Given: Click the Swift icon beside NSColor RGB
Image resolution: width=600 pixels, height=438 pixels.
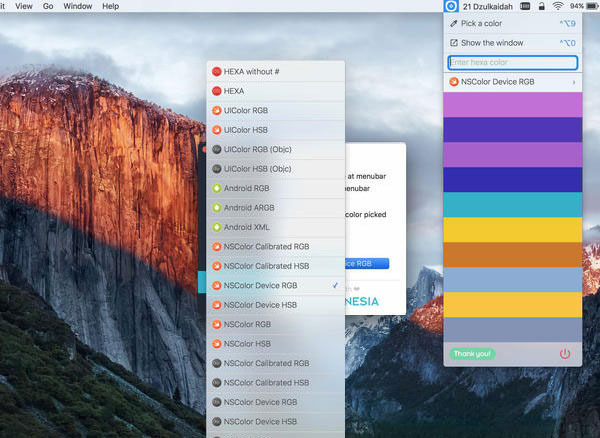Looking at the screenshot, I should pos(217,324).
